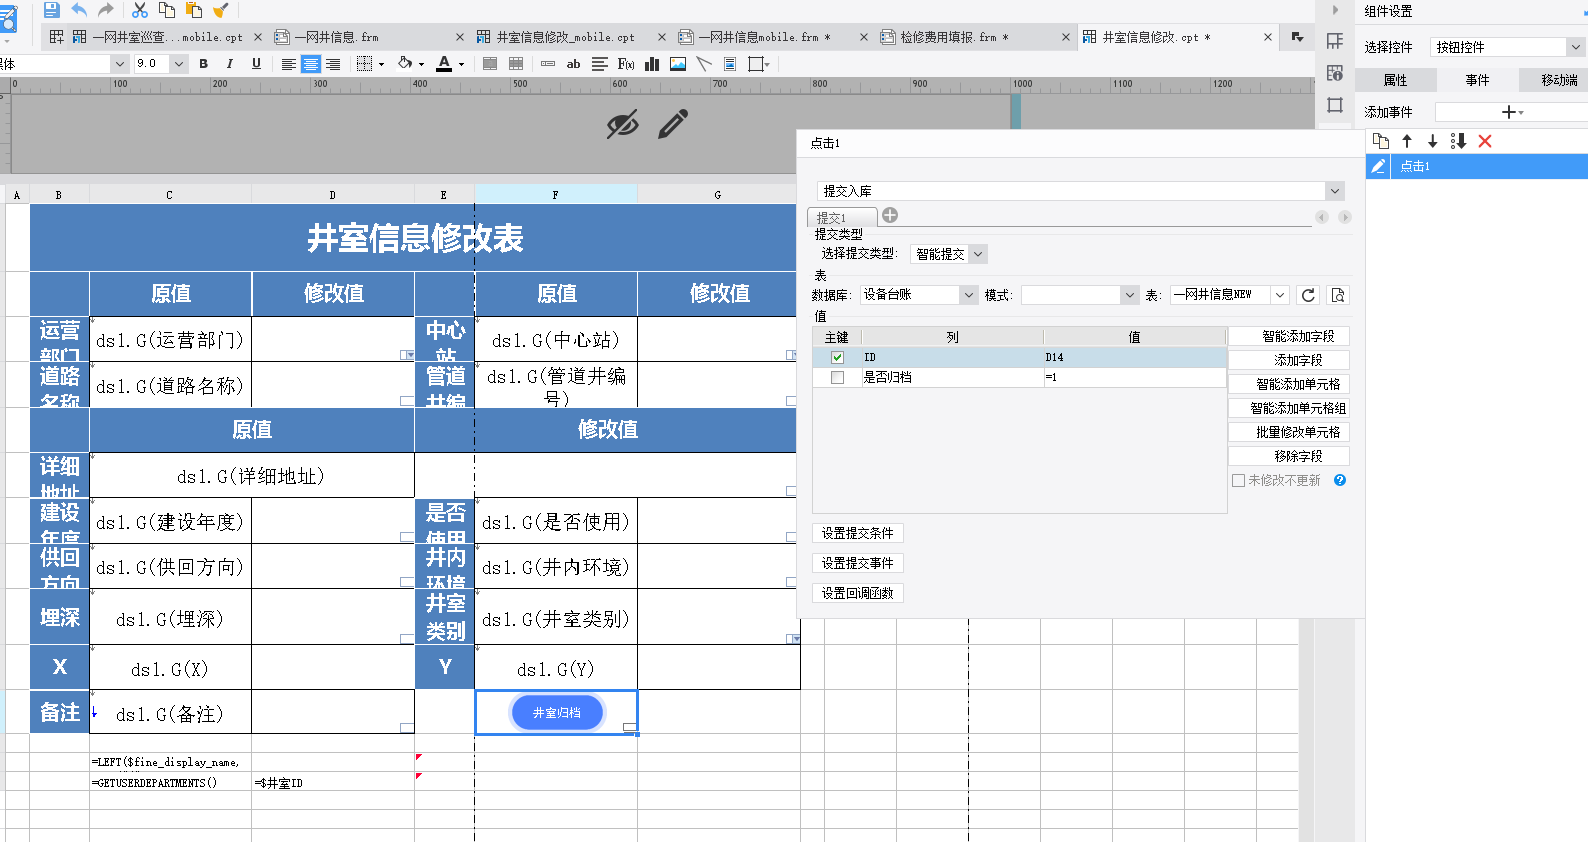Insert an image with the picture icon
The height and width of the screenshot is (842, 1588).
click(x=678, y=64)
